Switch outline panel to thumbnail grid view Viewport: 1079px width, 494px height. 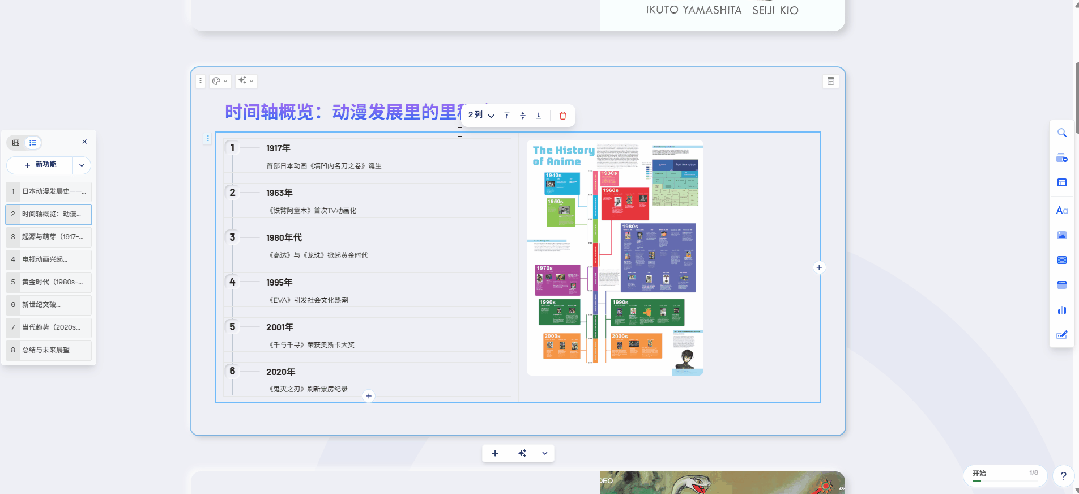point(16,142)
